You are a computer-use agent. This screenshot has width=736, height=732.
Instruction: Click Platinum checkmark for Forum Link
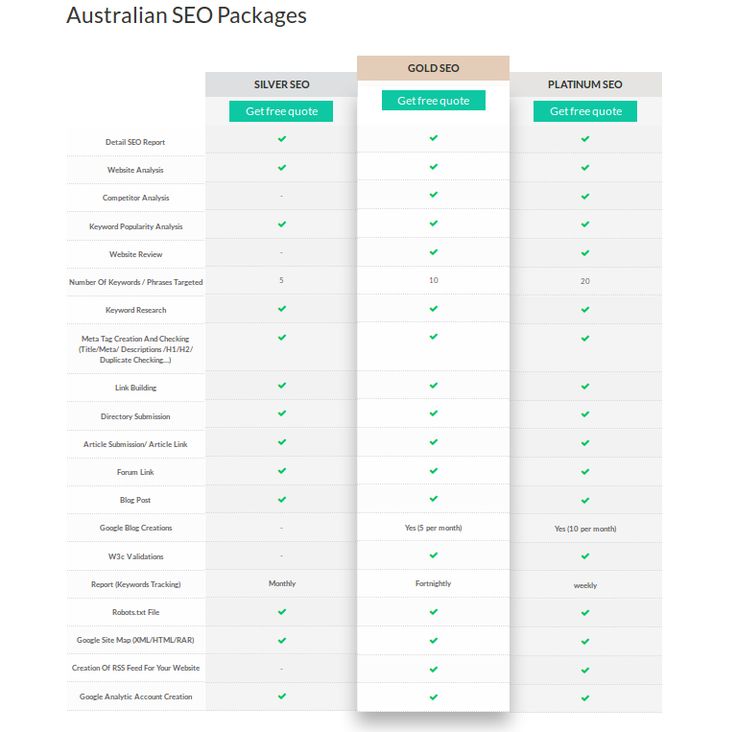point(585,471)
